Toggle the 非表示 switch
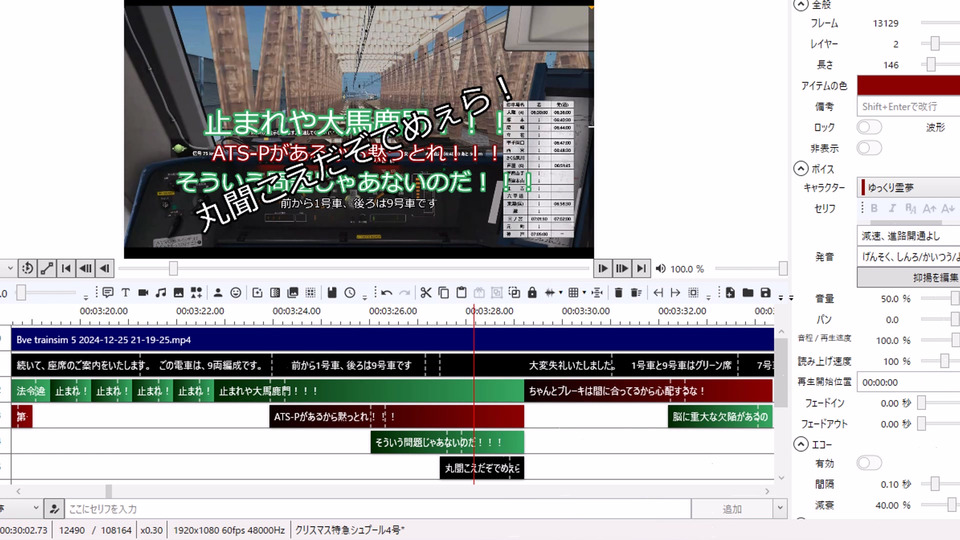The height and width of the screenshot is (540, 960). (x=869, y=148)
